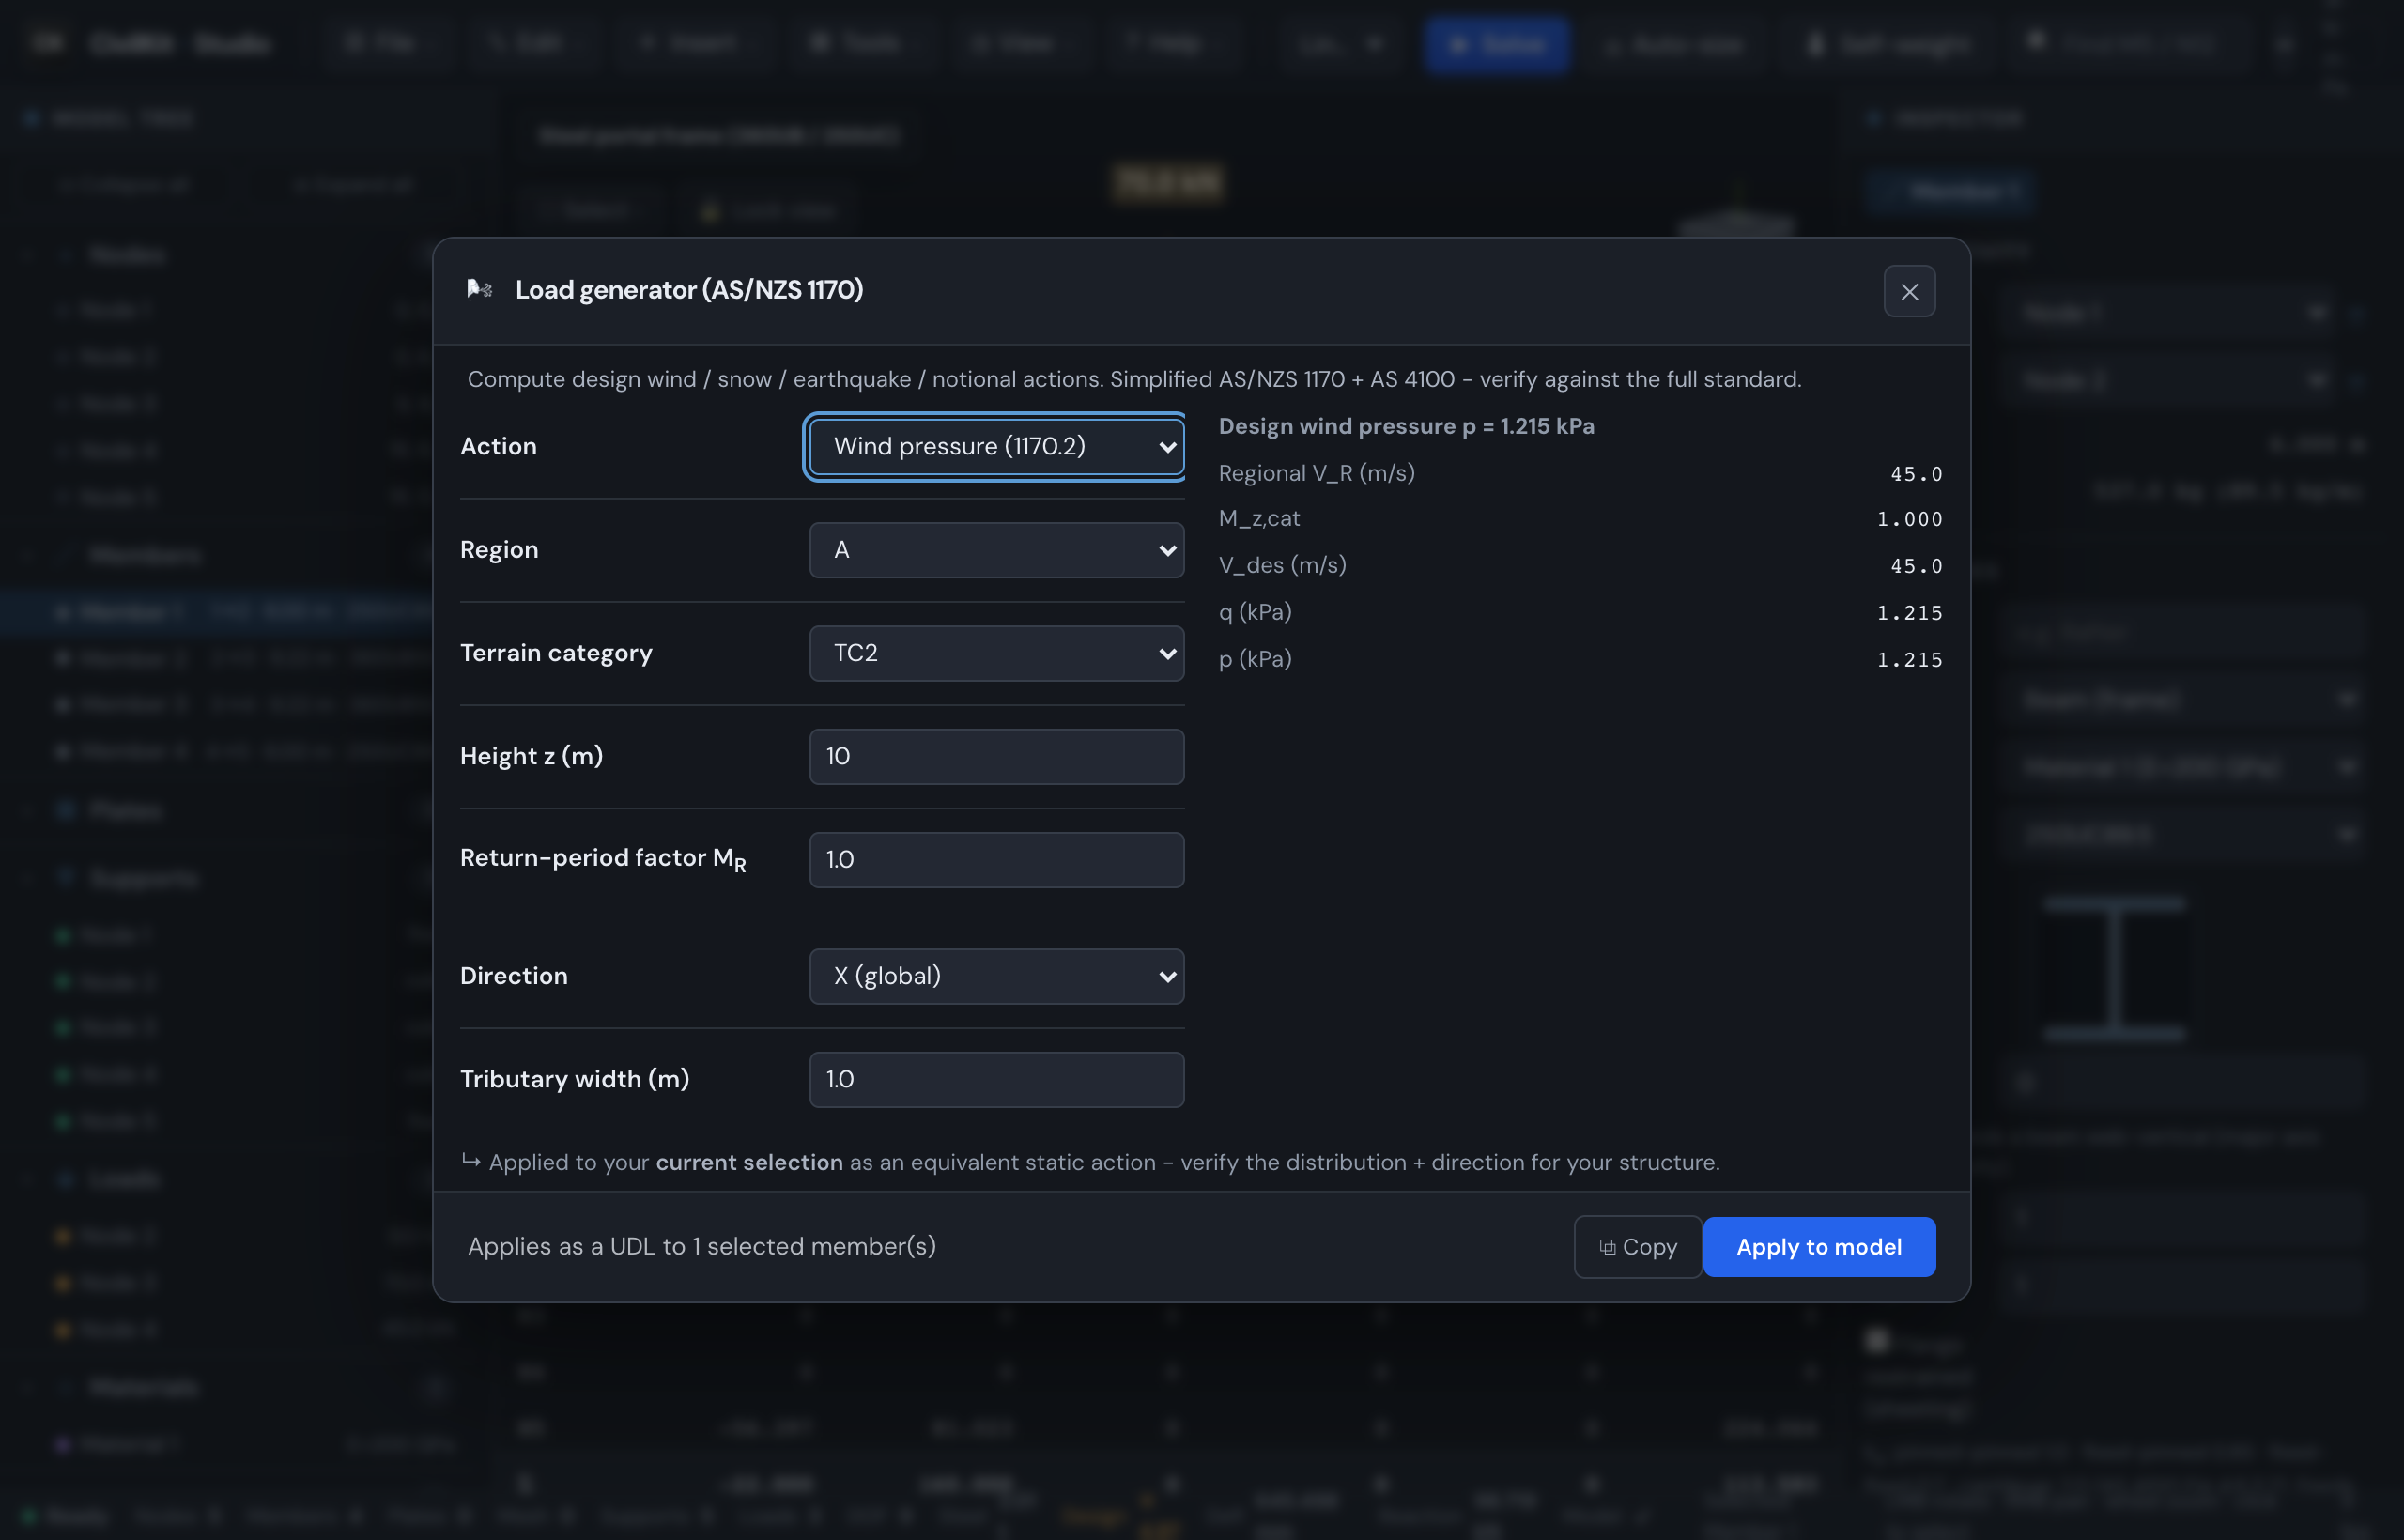
Task: Select the V_des (m/s) value 45.0
Action: pos(1915,566)
